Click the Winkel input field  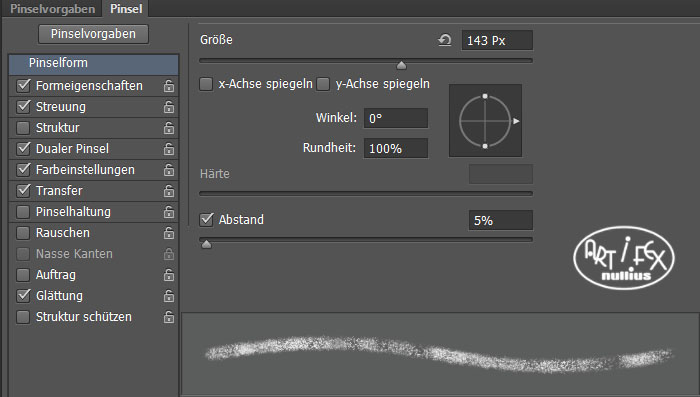[x=396, y=118]
